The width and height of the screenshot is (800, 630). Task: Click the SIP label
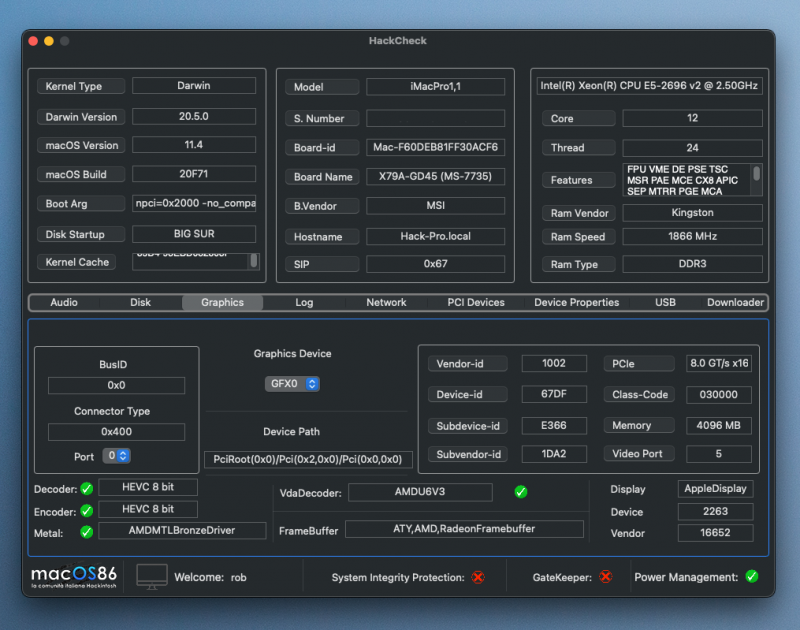click(x=322, y=264)
